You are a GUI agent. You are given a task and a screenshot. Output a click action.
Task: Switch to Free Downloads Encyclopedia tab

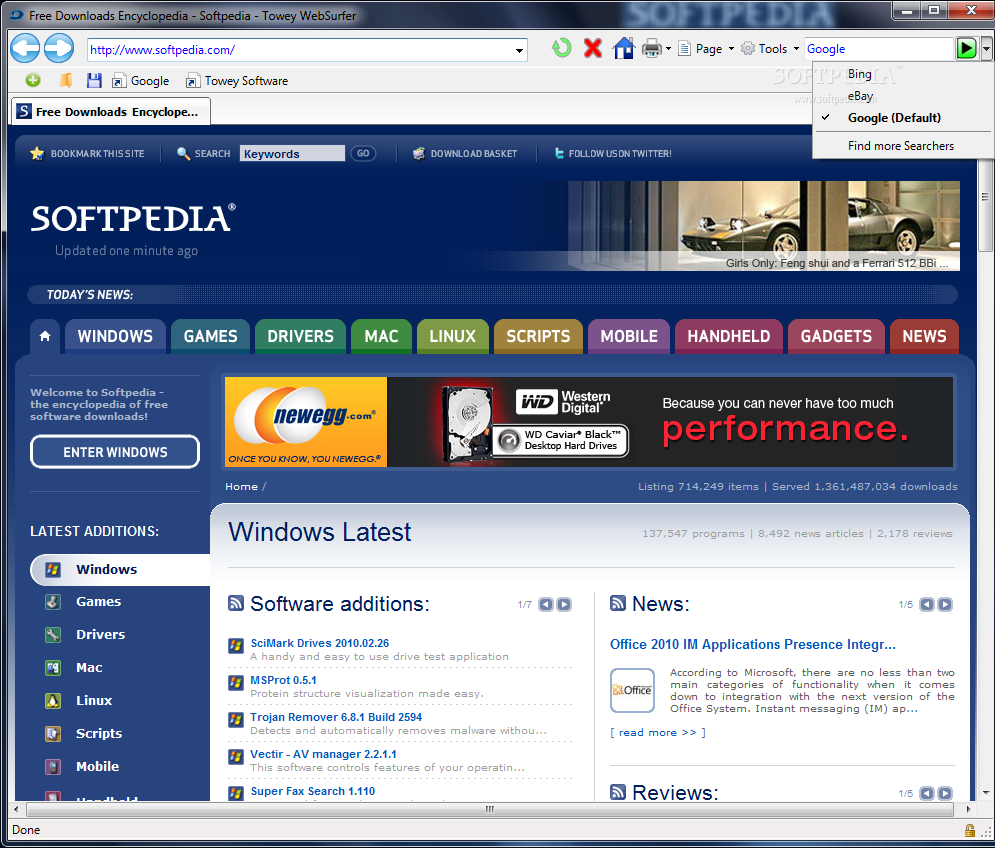point(110,112)
